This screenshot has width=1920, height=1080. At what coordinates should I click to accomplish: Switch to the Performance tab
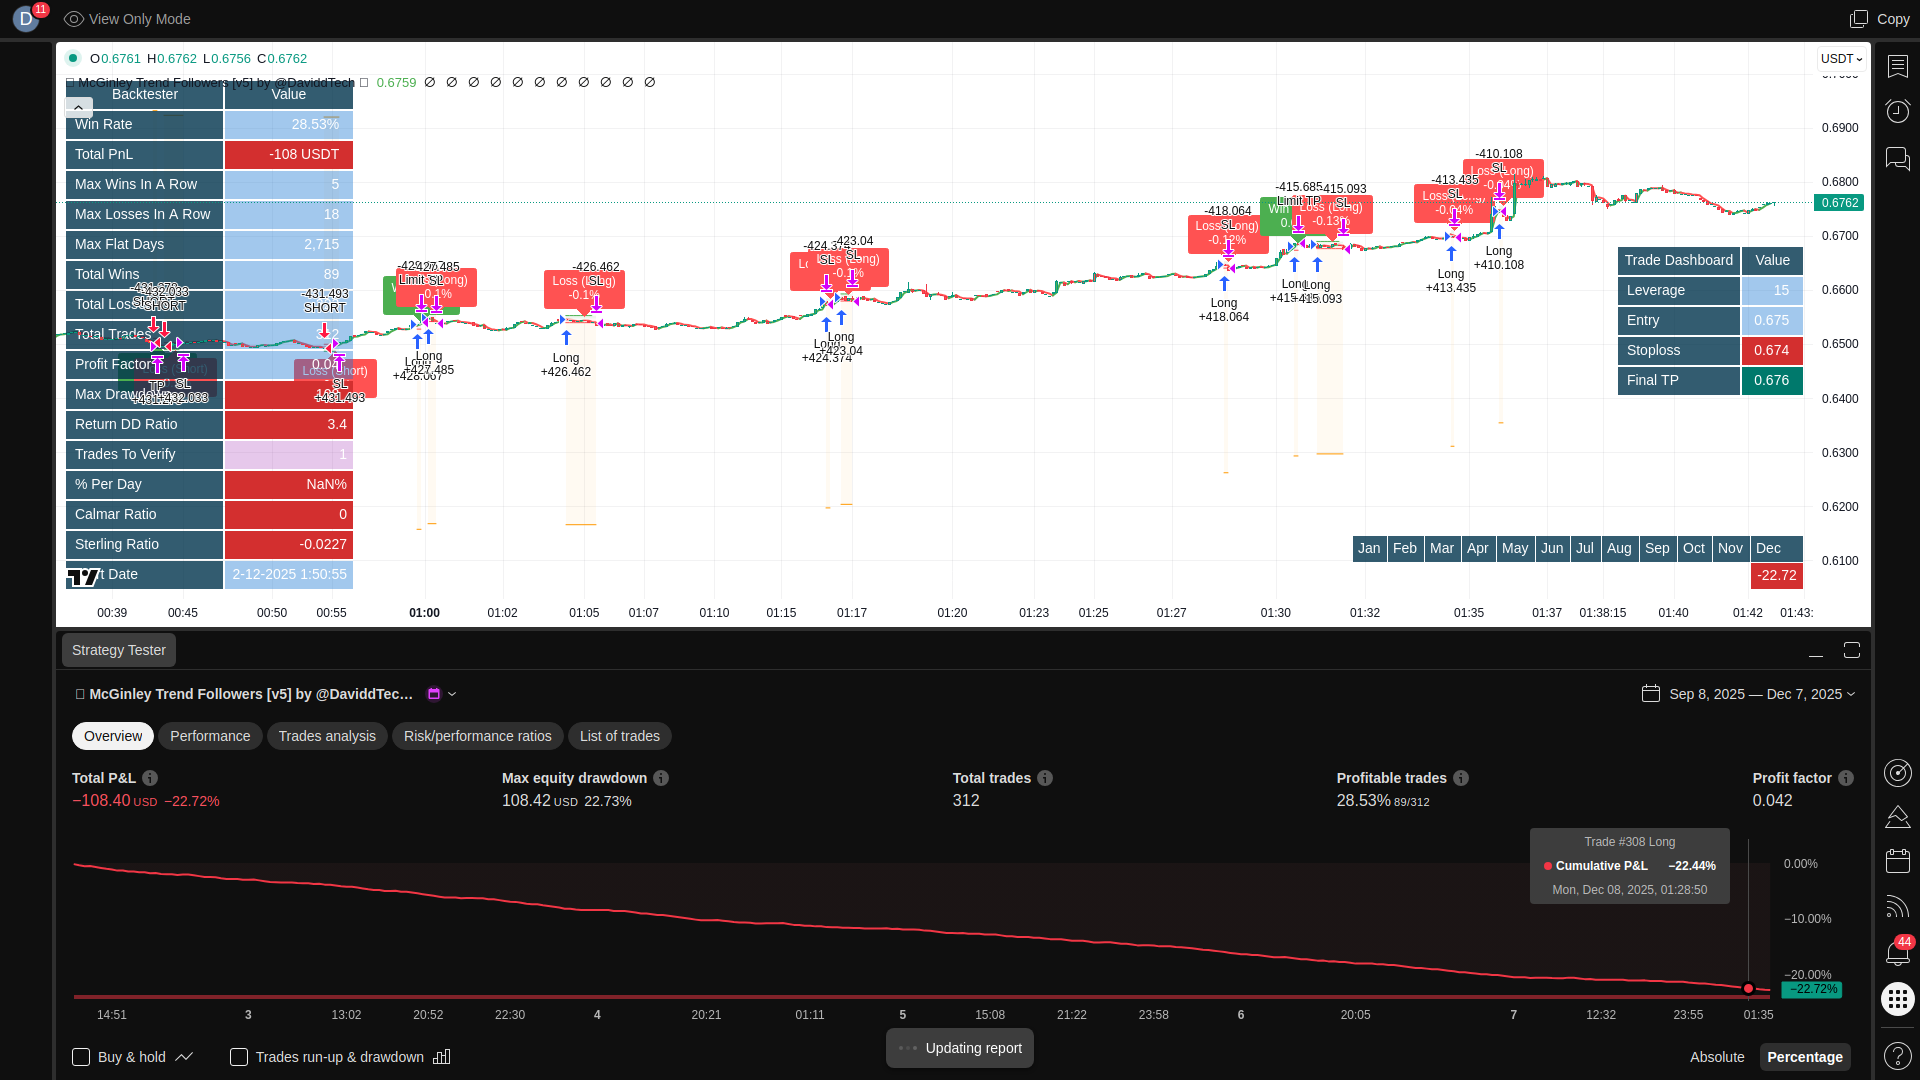point(210,736)
